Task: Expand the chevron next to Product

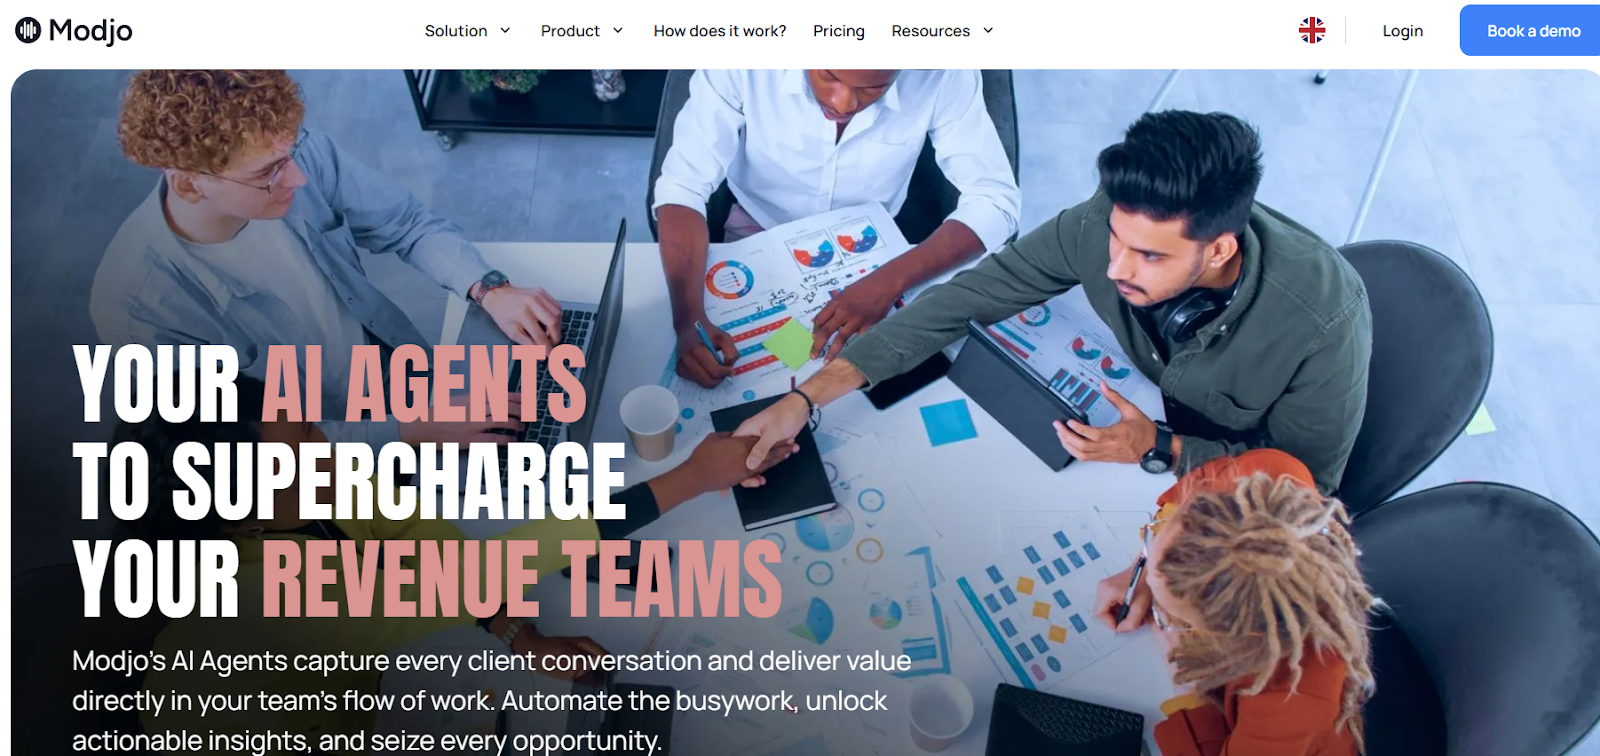Action: 618,31
